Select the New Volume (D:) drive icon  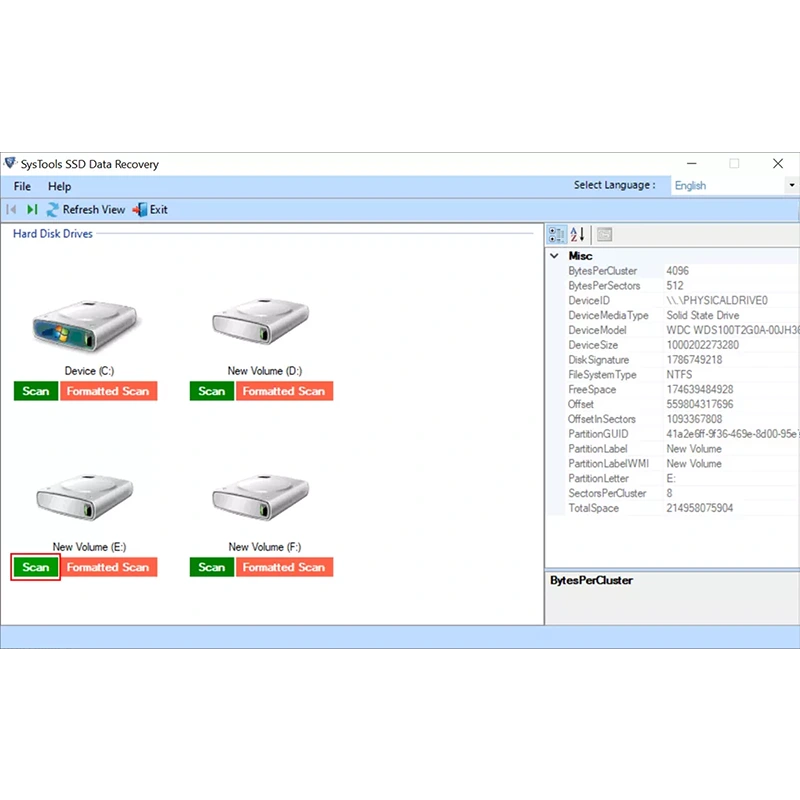point(261,322)
